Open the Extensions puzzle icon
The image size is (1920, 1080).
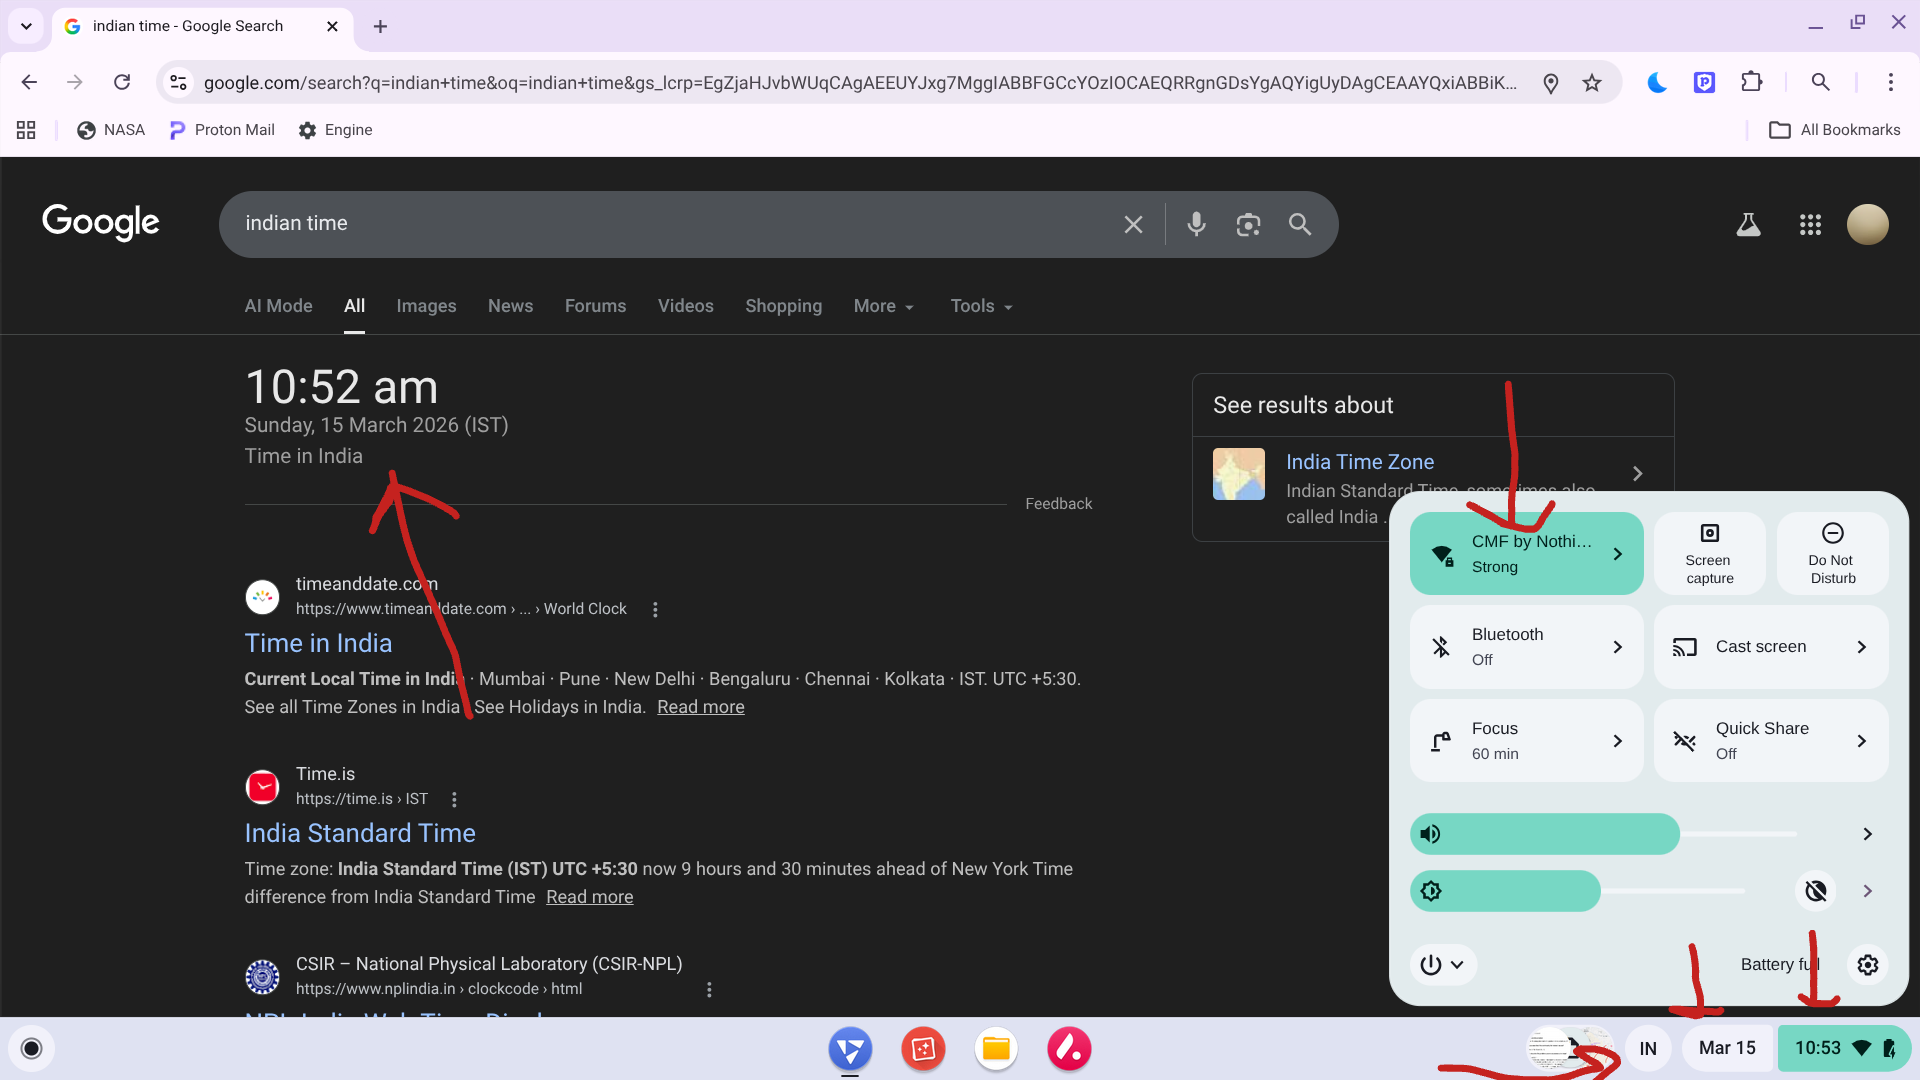[x=1752, y=82]
